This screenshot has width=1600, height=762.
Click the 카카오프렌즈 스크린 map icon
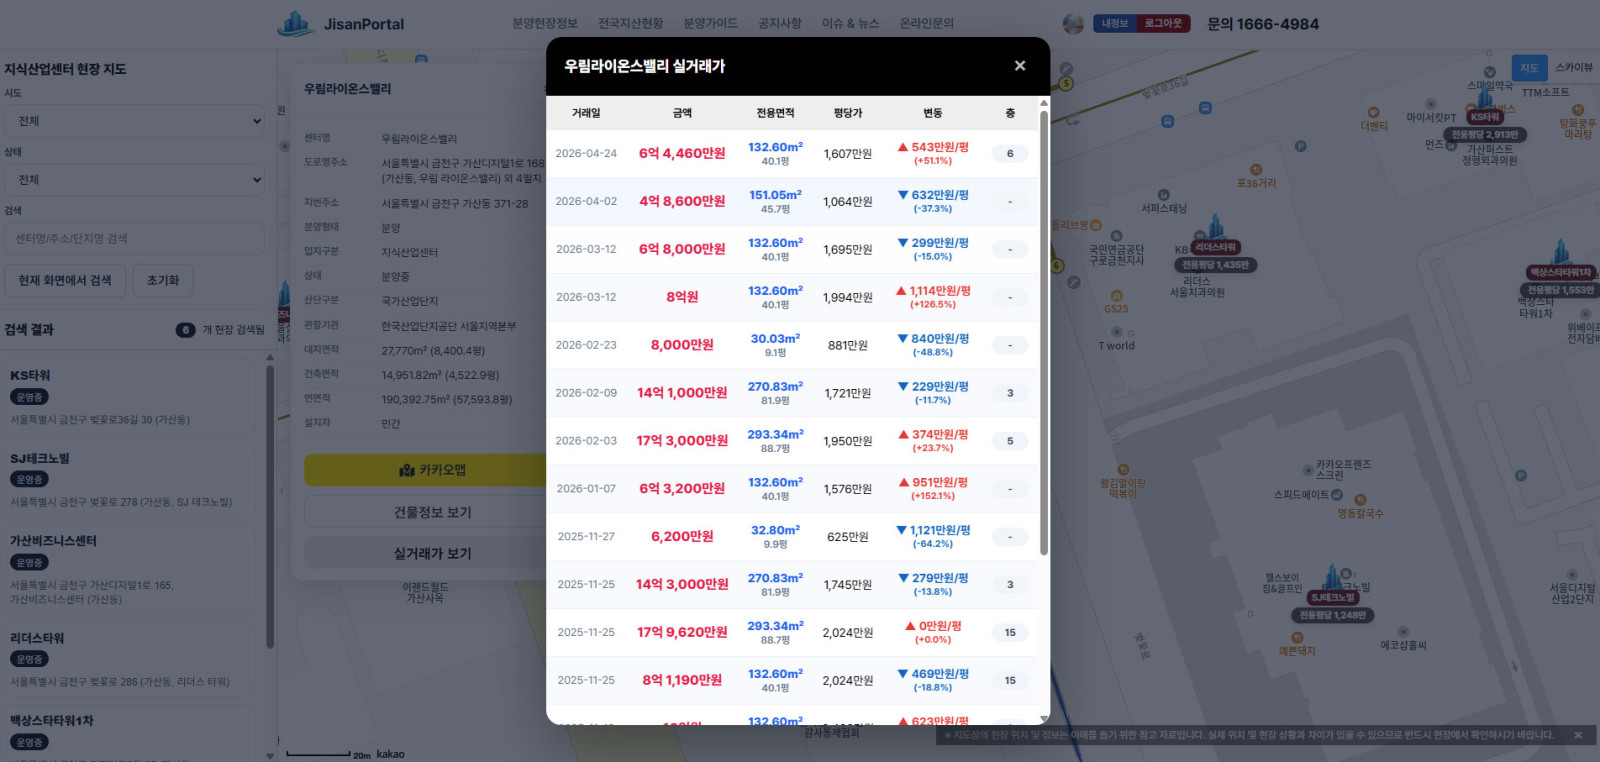point(1307,469)
